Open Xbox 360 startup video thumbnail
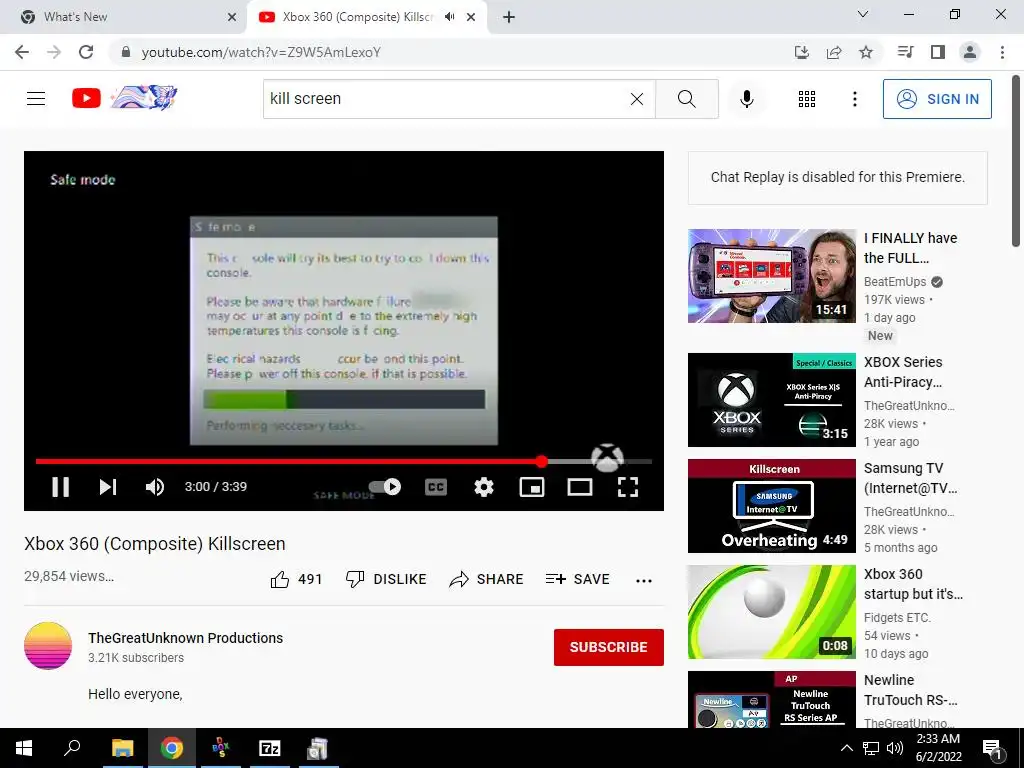The image size is (1024, 768). click(772, 612)
